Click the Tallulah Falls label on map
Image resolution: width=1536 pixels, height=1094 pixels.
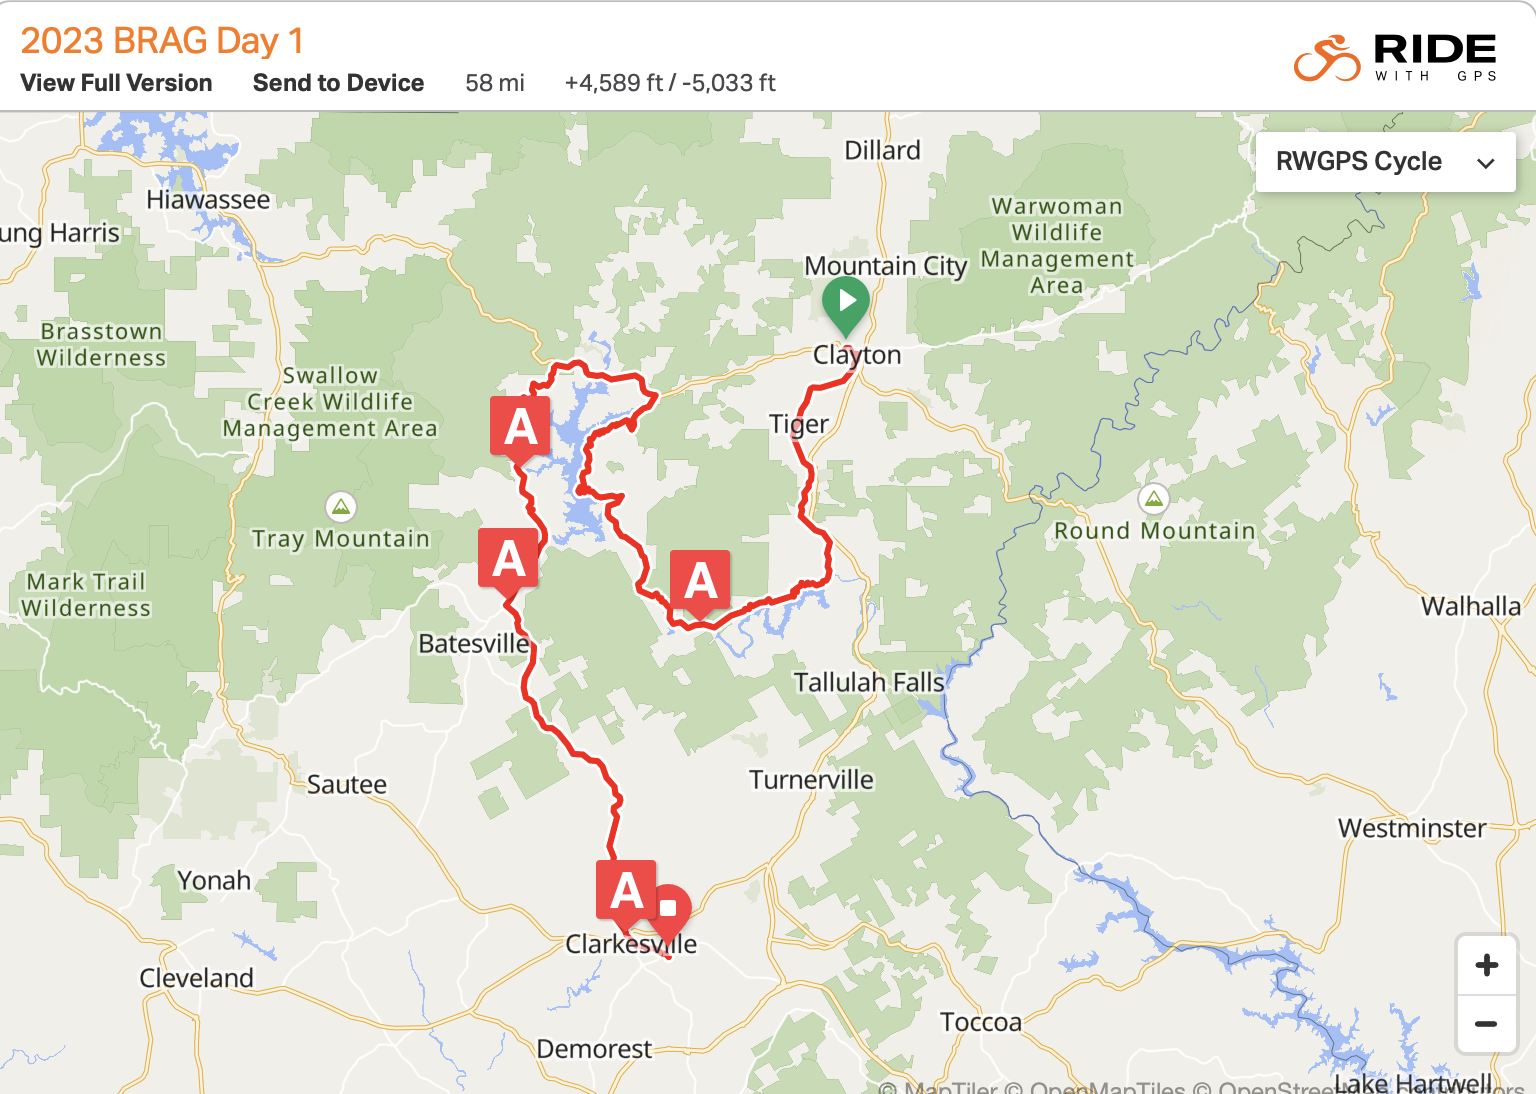point(868,682)
